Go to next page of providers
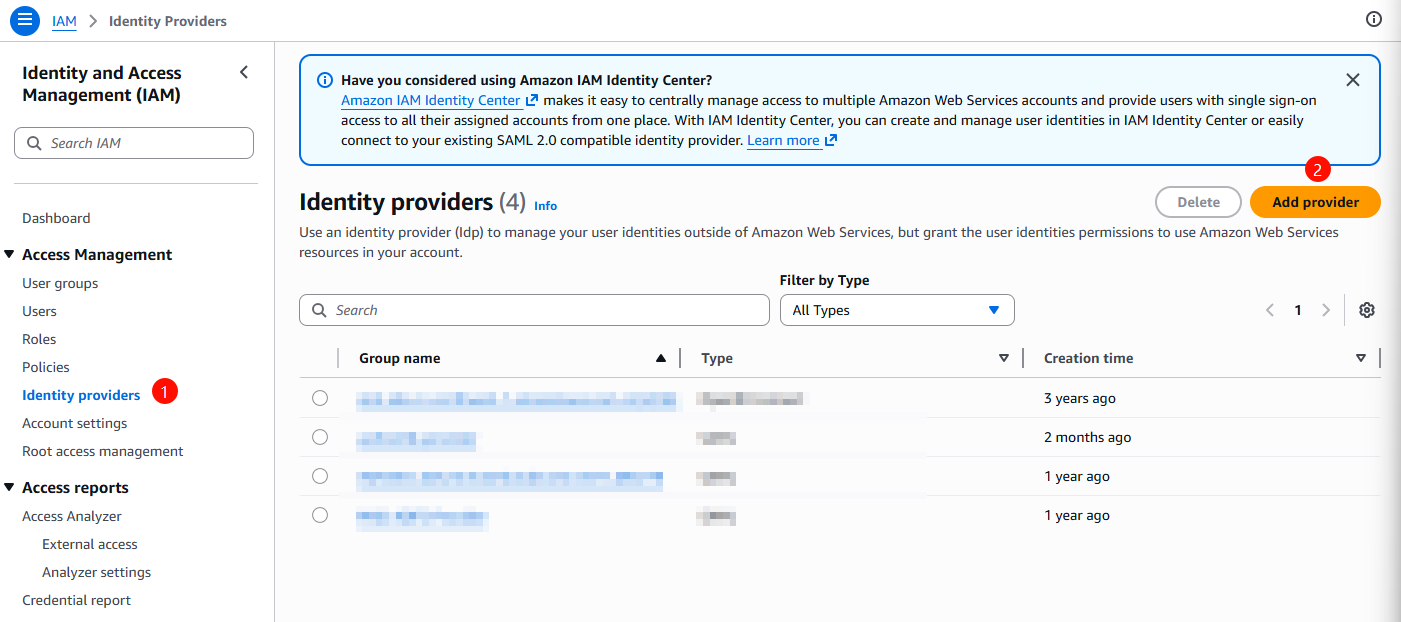This screenshot has height=622, width=1401. pyautogui.click(x=1326, y=310)
